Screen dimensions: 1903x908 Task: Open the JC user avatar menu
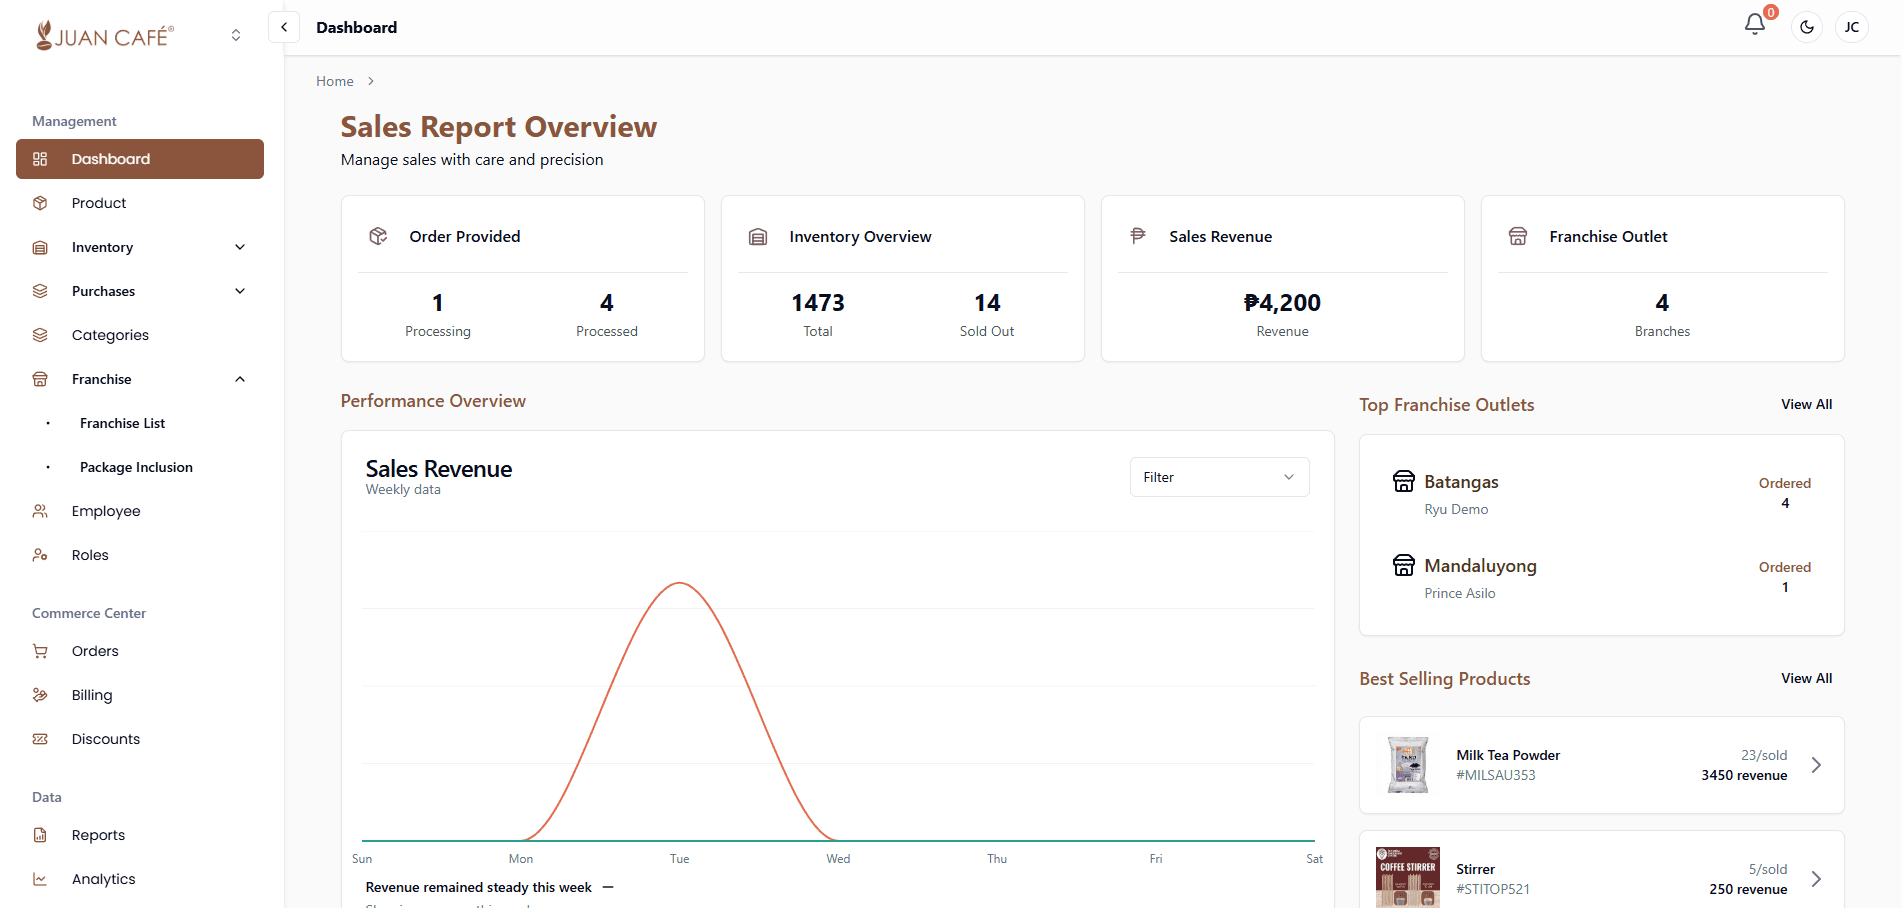(1852, 27)
